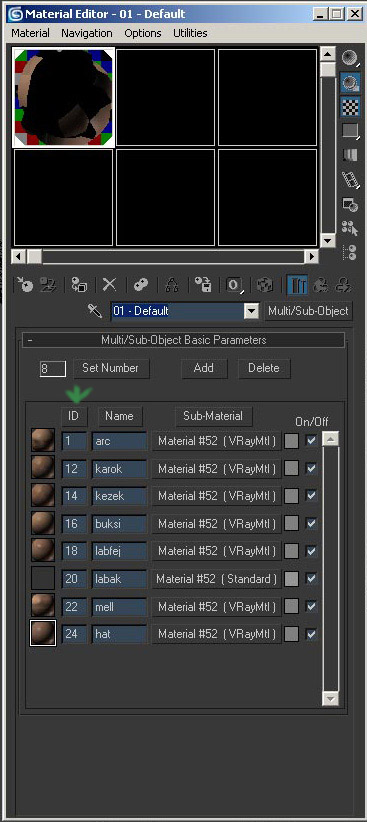
Task: Open the Material menu
Action: coord(30,33)
